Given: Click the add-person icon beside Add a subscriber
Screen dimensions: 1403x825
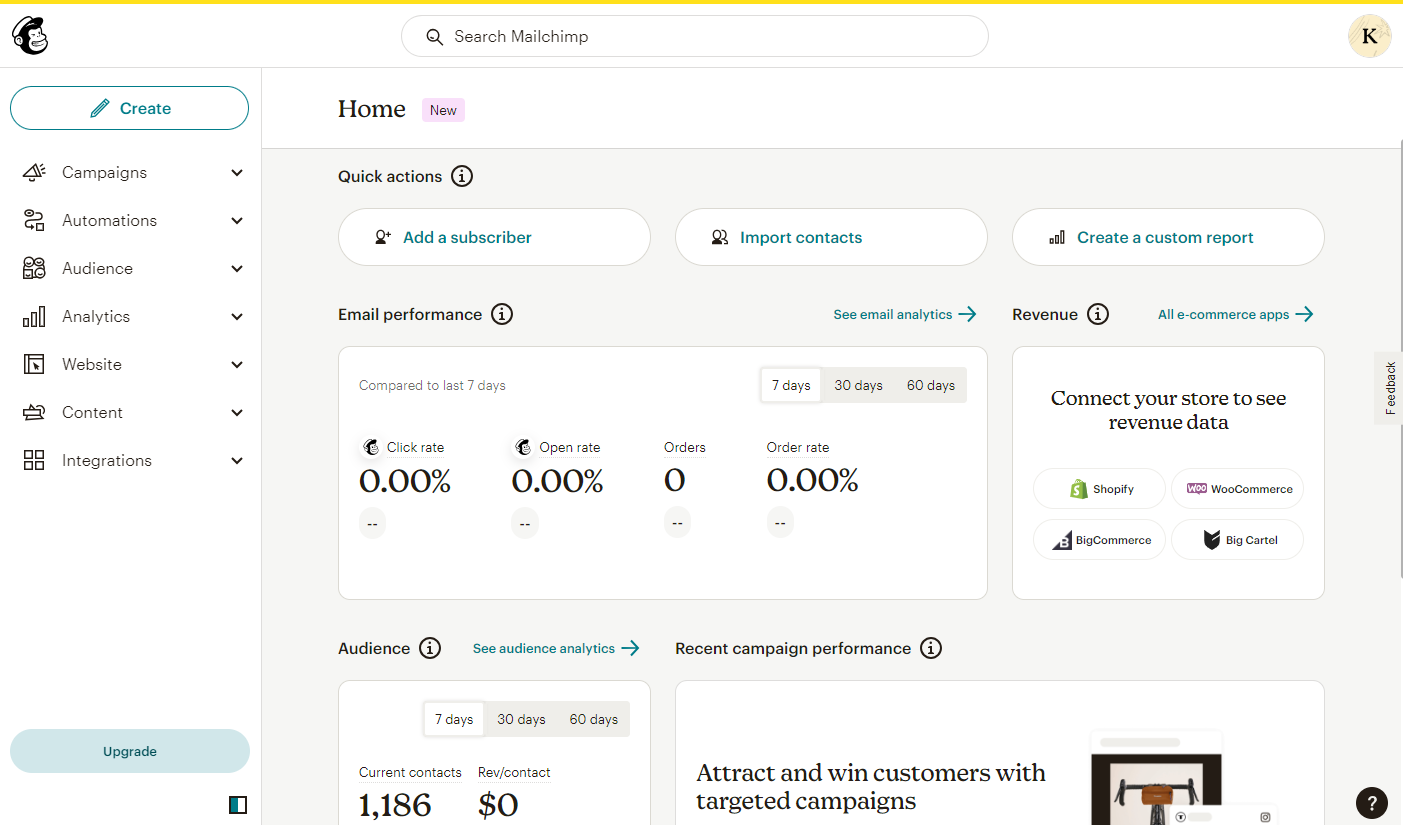Looking at the screenshot, I should (383, 238).
